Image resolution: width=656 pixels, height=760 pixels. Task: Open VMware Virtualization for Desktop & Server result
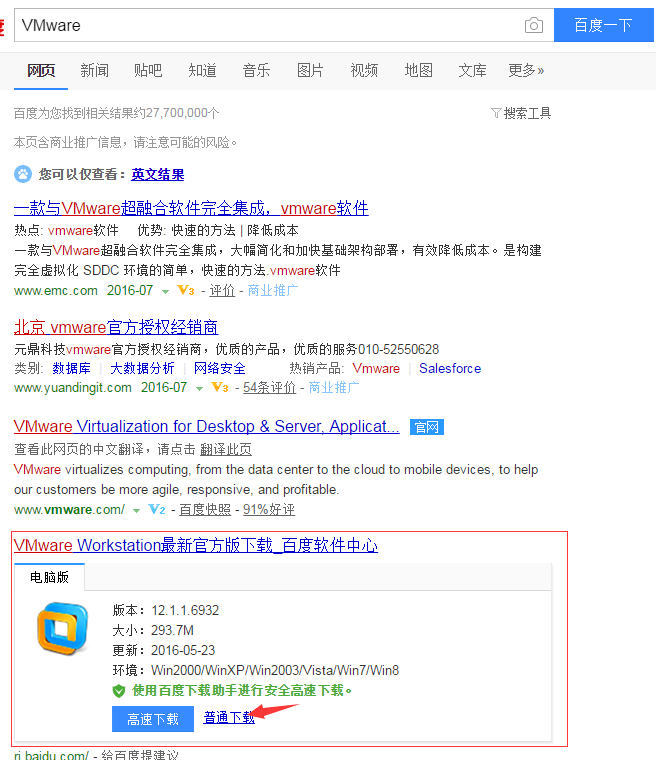(x=207, y=427)
